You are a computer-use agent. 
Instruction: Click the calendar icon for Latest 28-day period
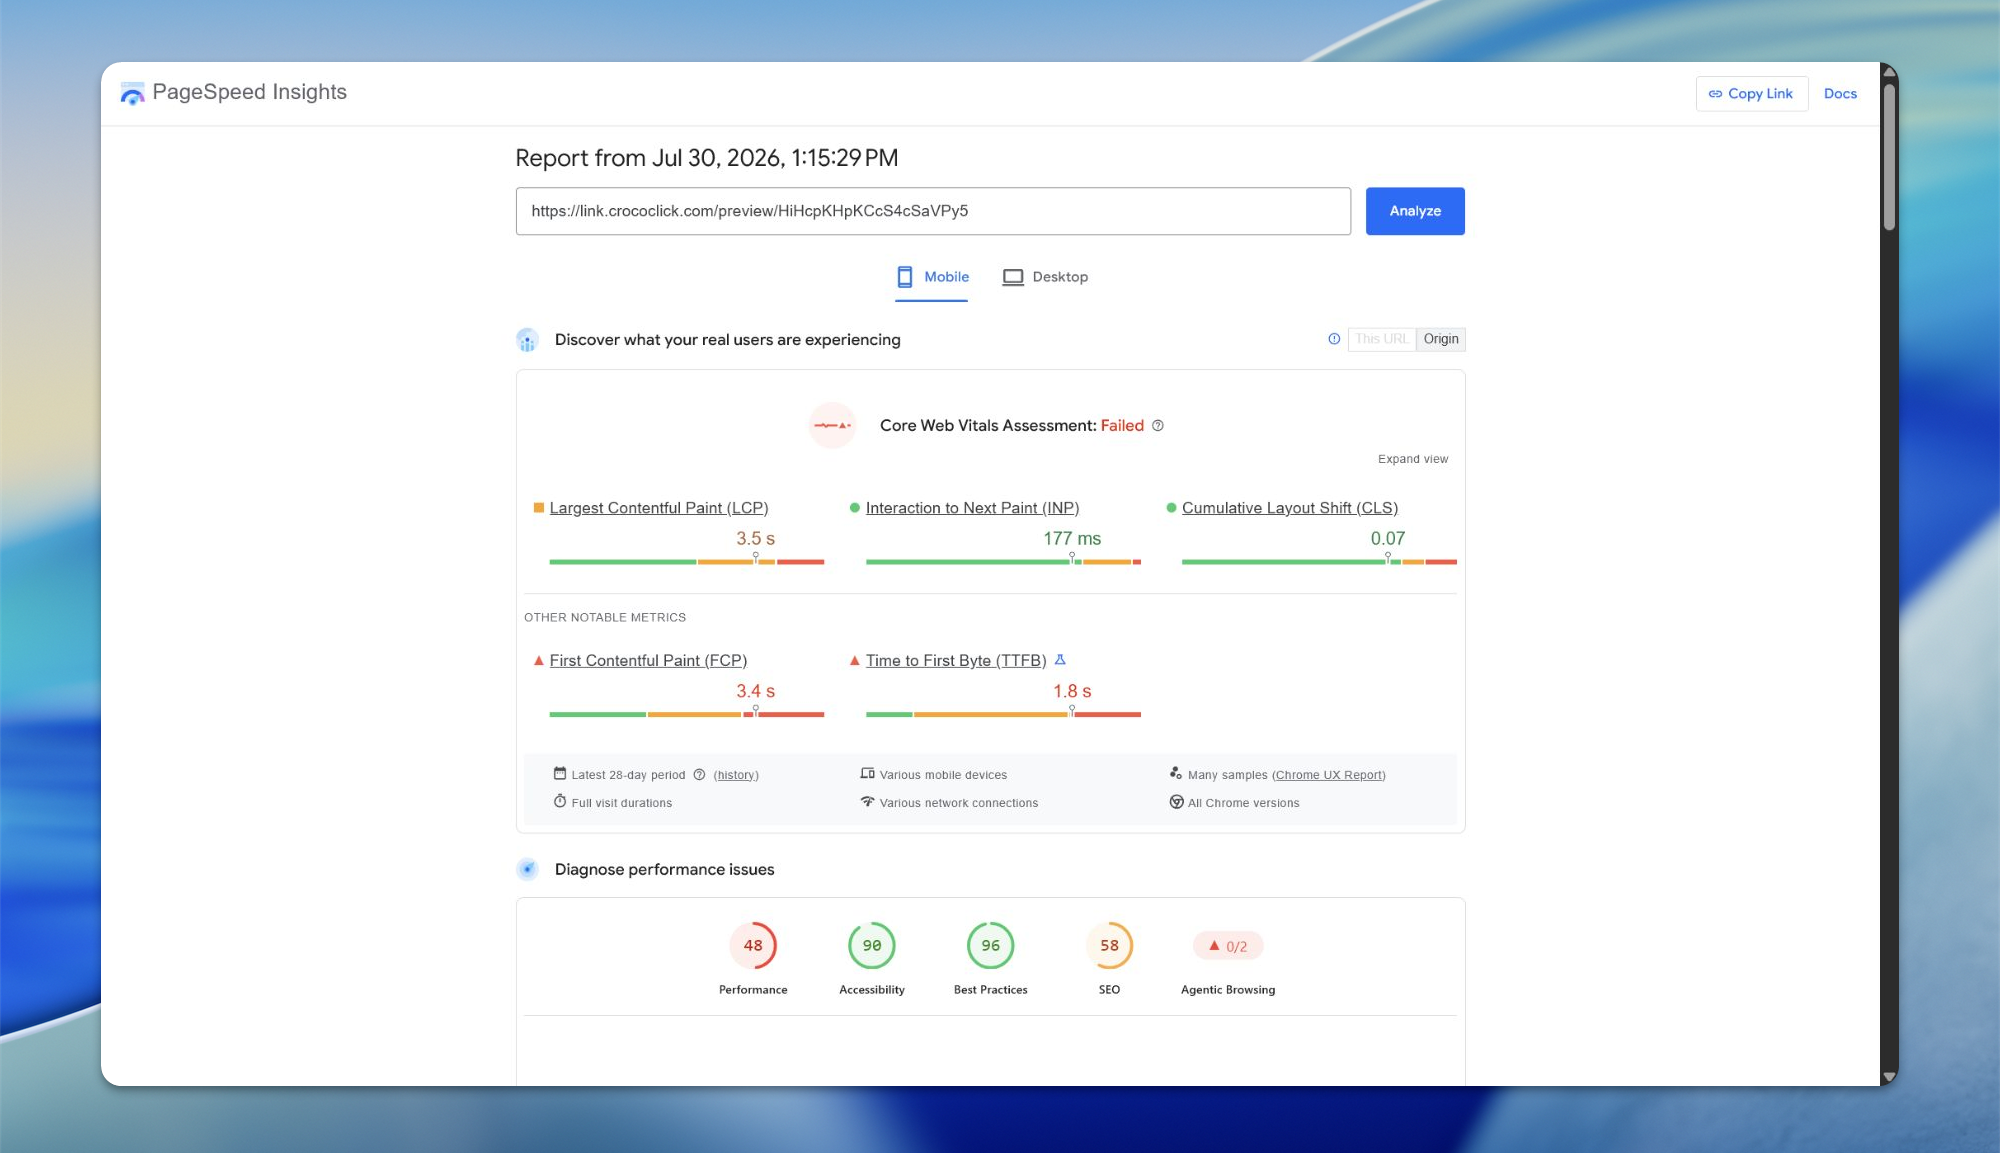click(560, 774)
